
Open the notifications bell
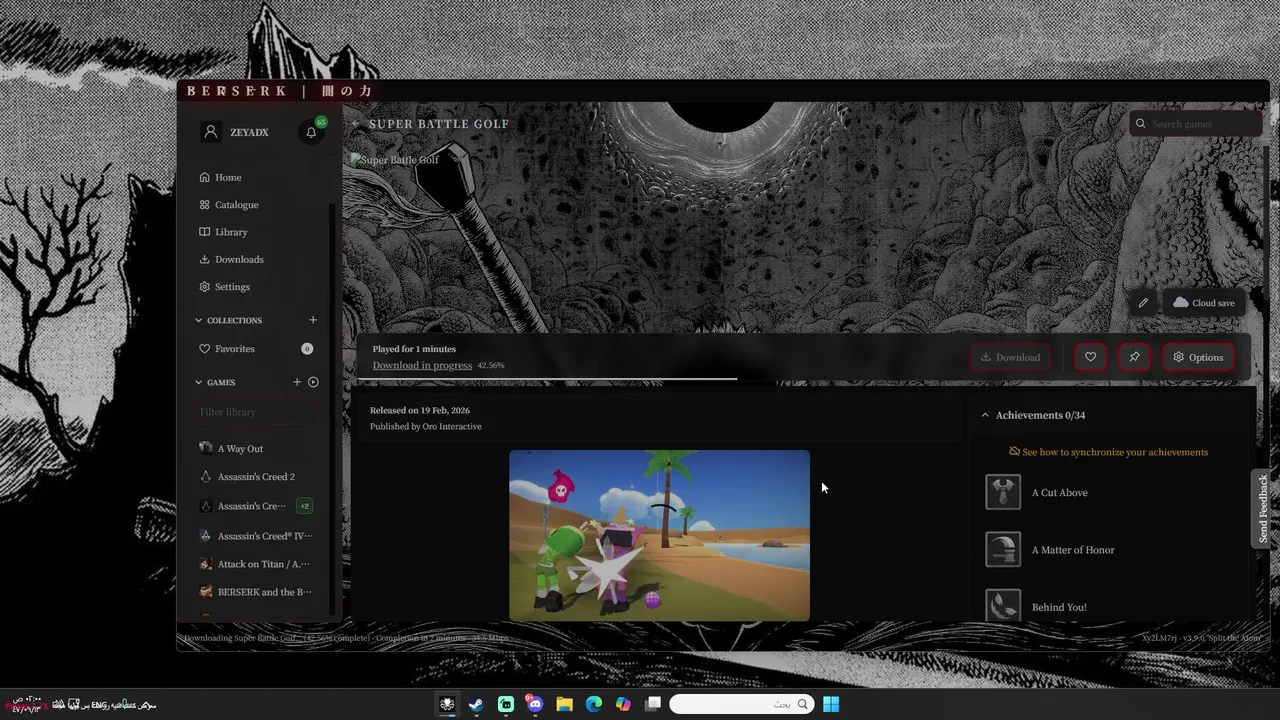311,132
